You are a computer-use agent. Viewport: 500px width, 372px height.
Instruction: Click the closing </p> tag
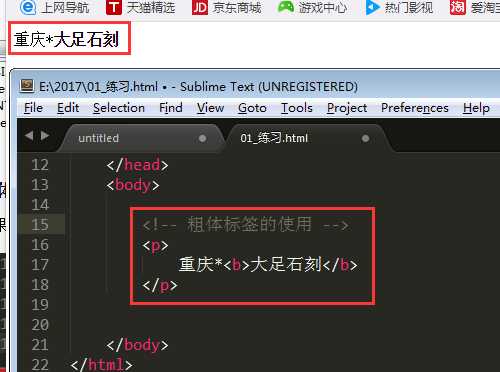[160, 286]
